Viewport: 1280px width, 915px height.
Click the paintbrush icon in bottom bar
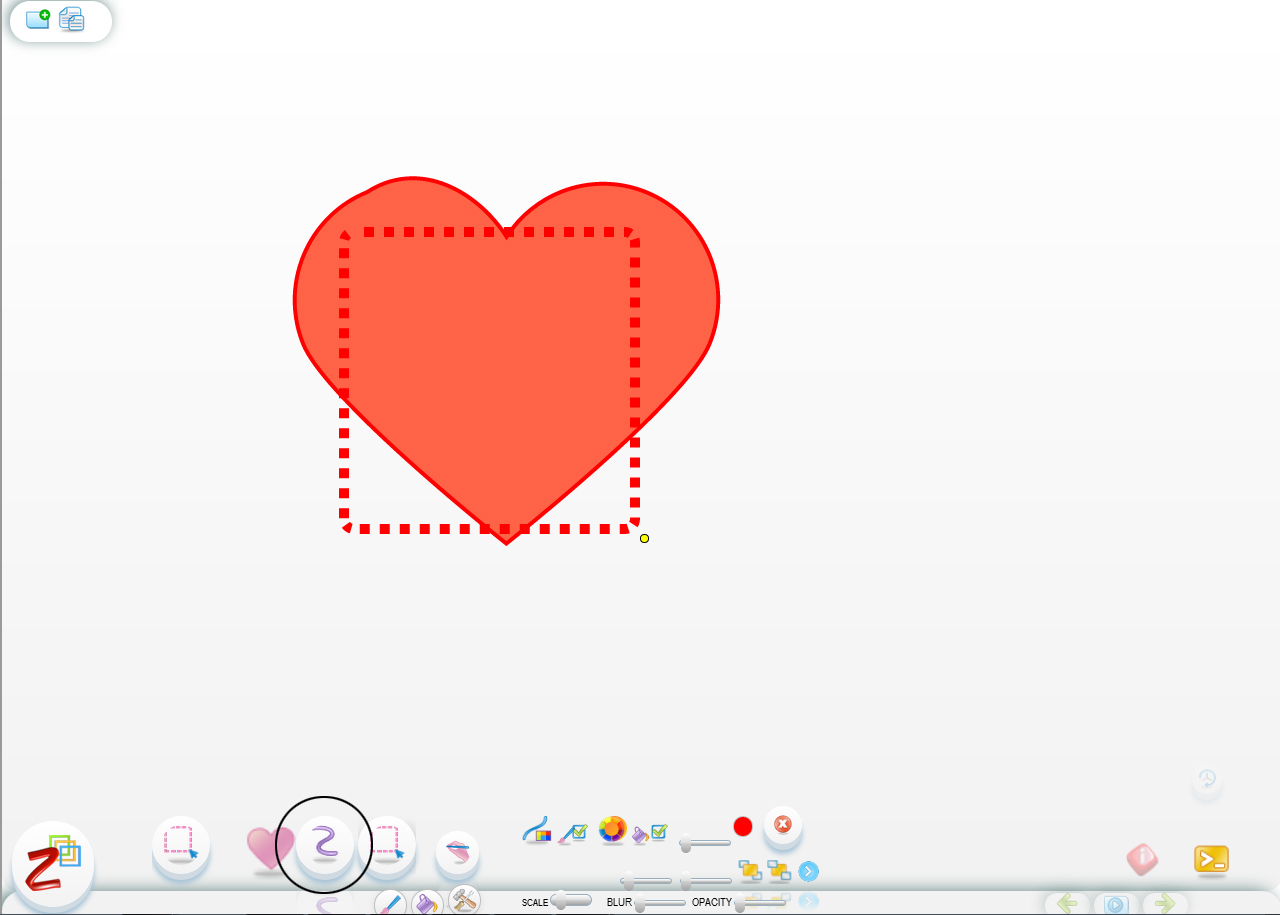click(390, 903)
